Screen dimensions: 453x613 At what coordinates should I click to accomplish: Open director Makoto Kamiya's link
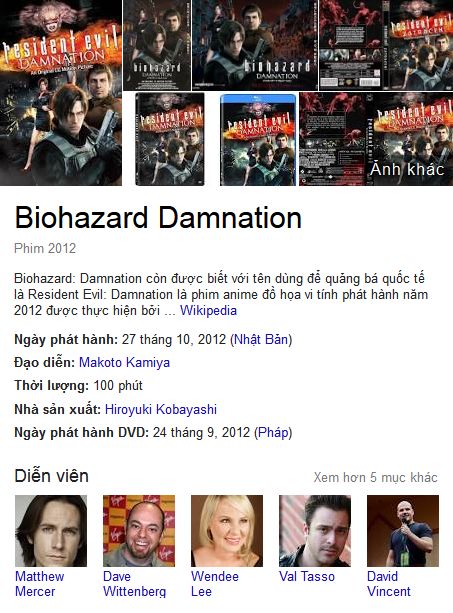click(124, 362)
